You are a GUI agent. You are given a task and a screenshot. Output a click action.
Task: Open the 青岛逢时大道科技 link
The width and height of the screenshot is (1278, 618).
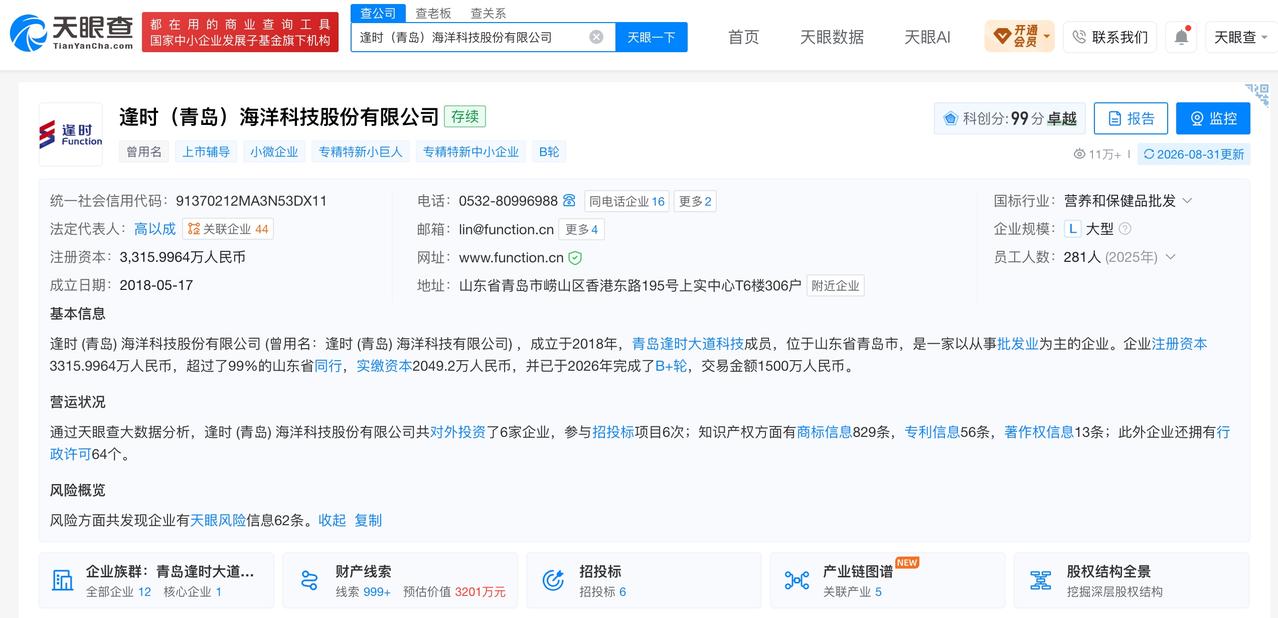pyautogui.click(x=688, y=343)
